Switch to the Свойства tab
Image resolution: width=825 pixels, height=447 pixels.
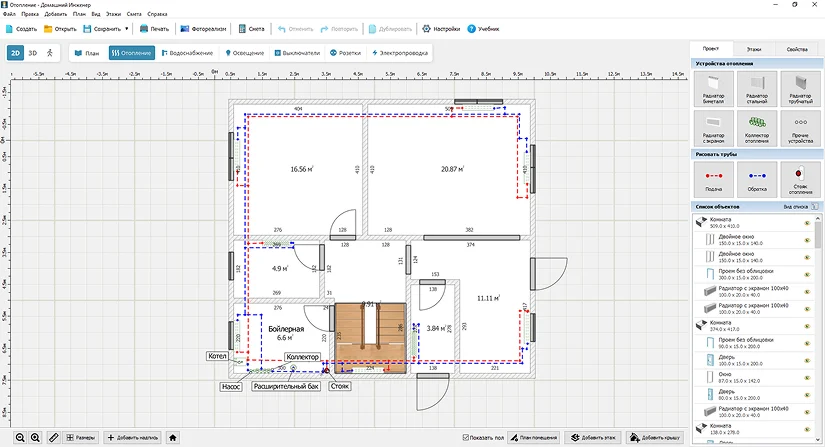click(797, 49)
